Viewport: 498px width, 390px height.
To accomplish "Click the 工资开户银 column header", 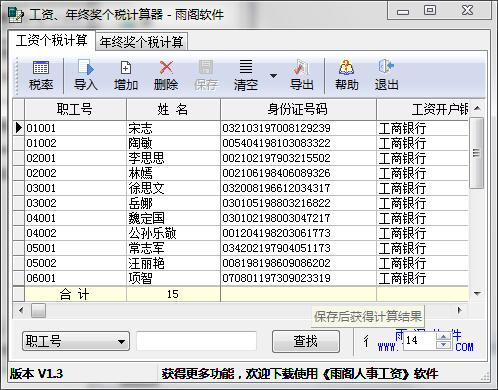I will point(423,109).
